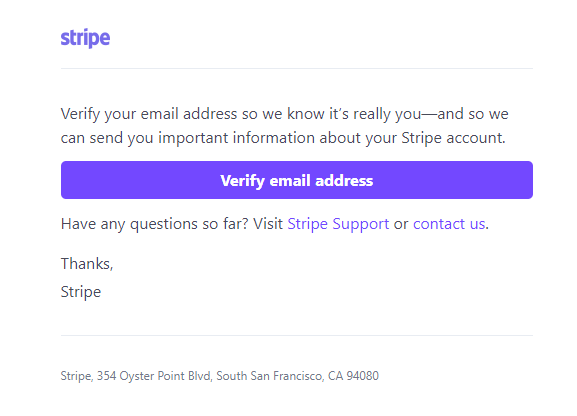Click the words really you in the paragraph
The width and height of the screenshot is (577, 416).
click(x=387, y=114)
